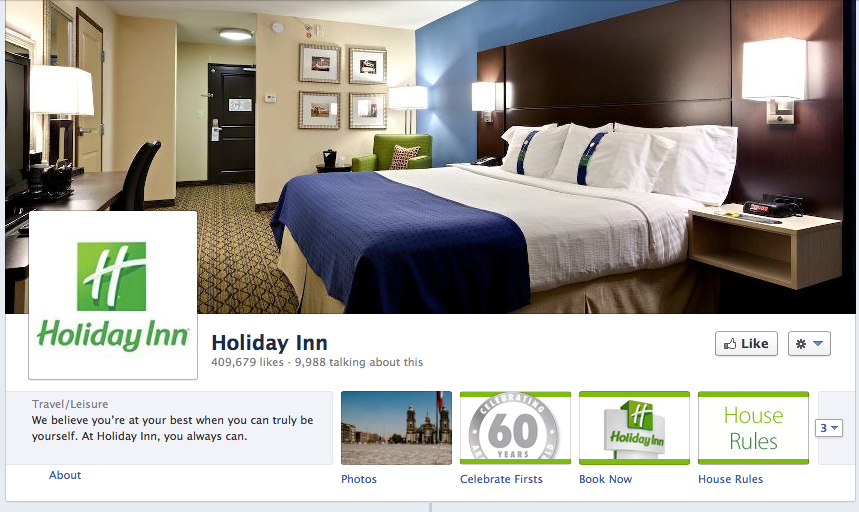Viewport: 859px width, 512px height.
Task: Expand the apps count dropdown showing 3
Action: (x=829, y=428)
